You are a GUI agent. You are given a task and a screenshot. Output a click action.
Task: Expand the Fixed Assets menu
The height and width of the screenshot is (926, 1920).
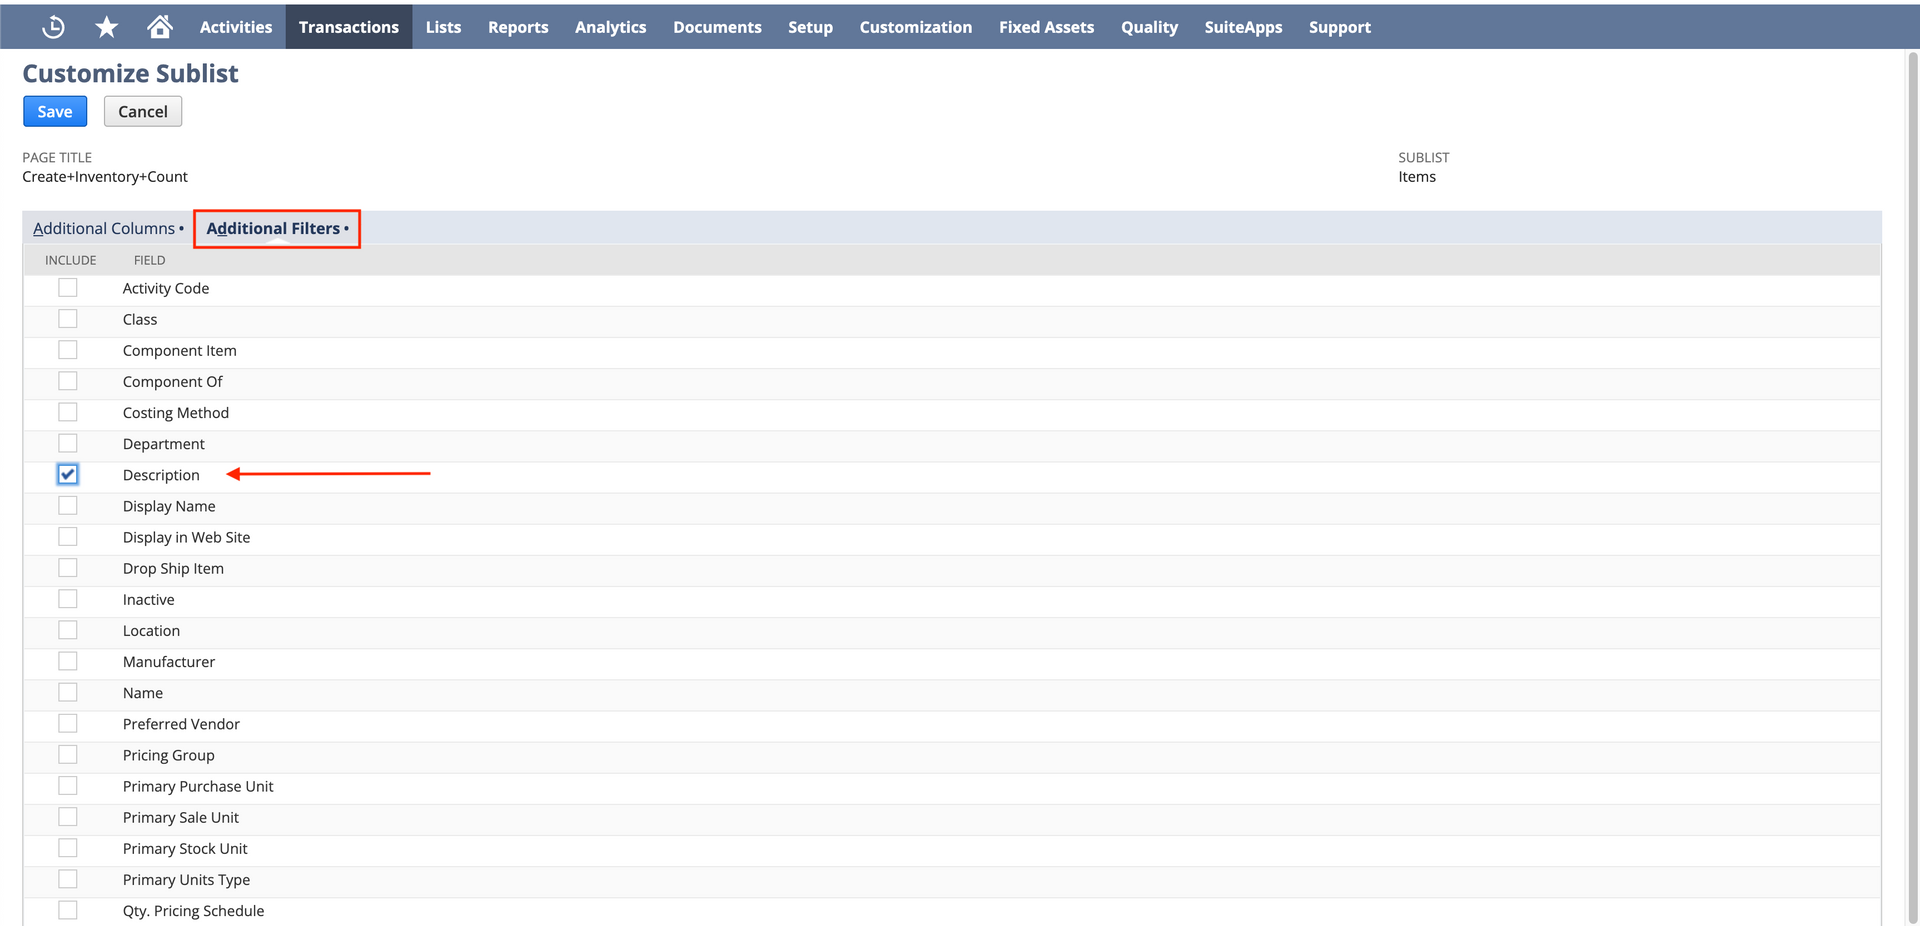pyautogui.click(x=1046, y=27)
